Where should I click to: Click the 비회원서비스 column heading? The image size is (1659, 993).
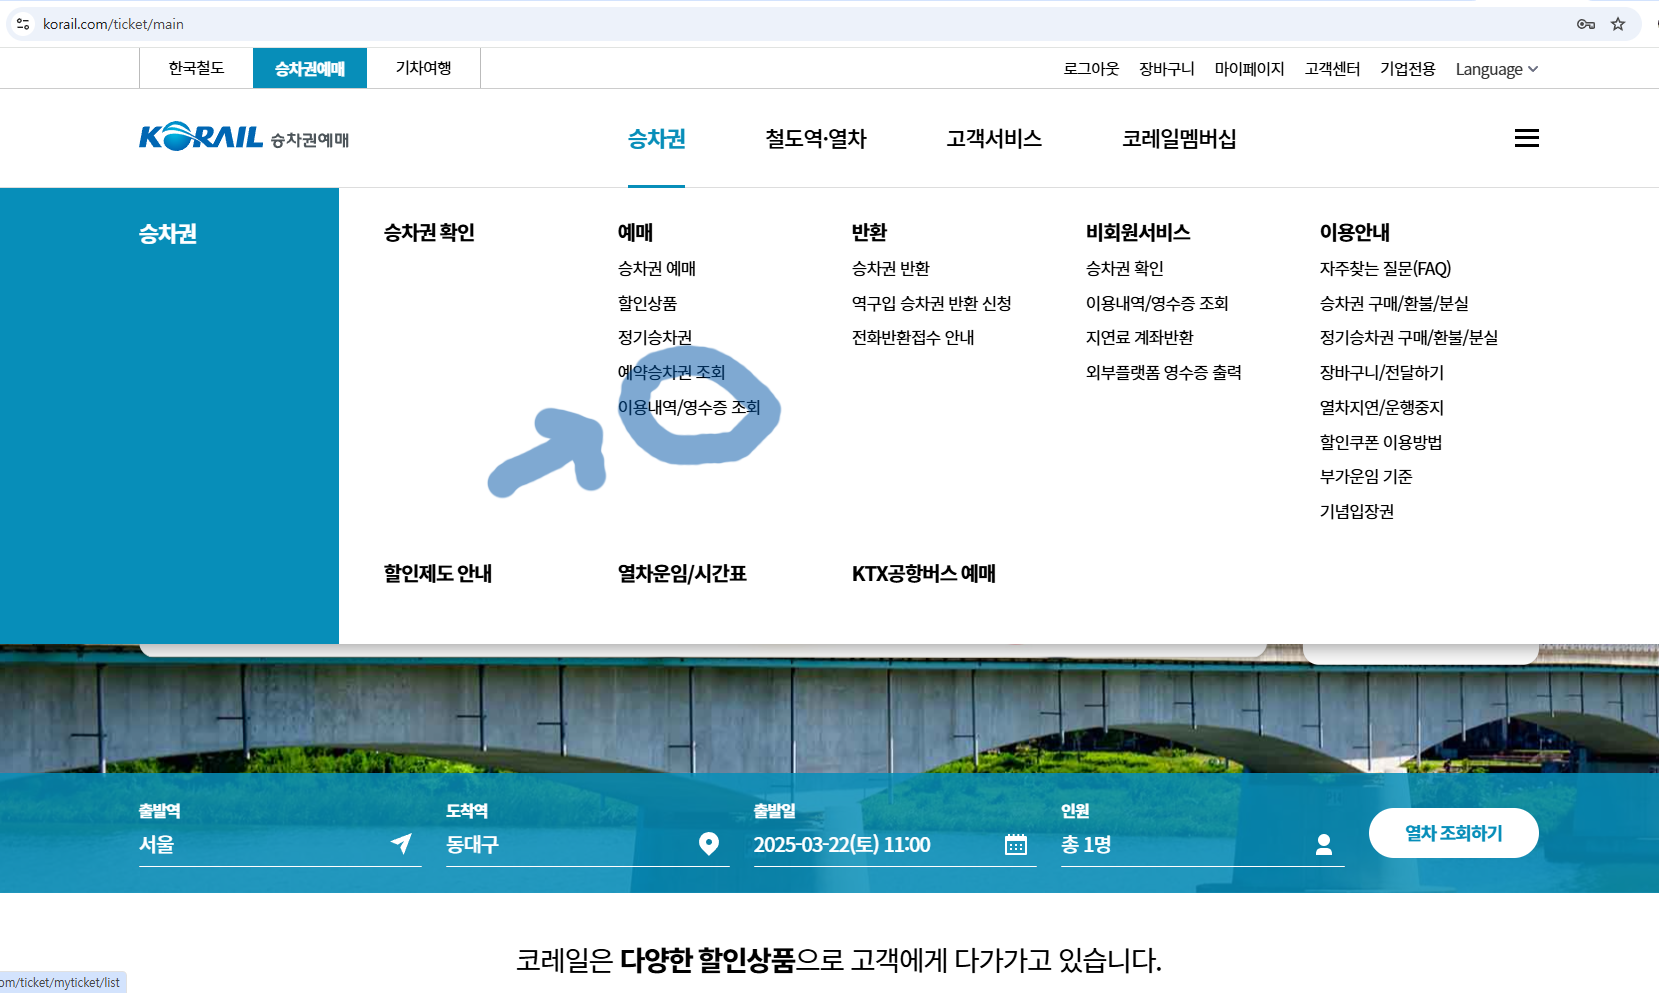tap(1138, 232)
